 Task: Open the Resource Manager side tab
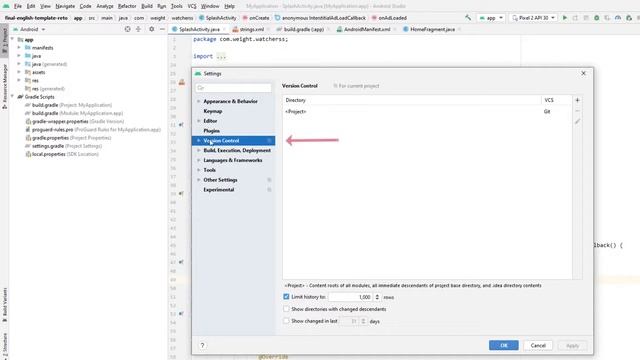click(4, 87)
